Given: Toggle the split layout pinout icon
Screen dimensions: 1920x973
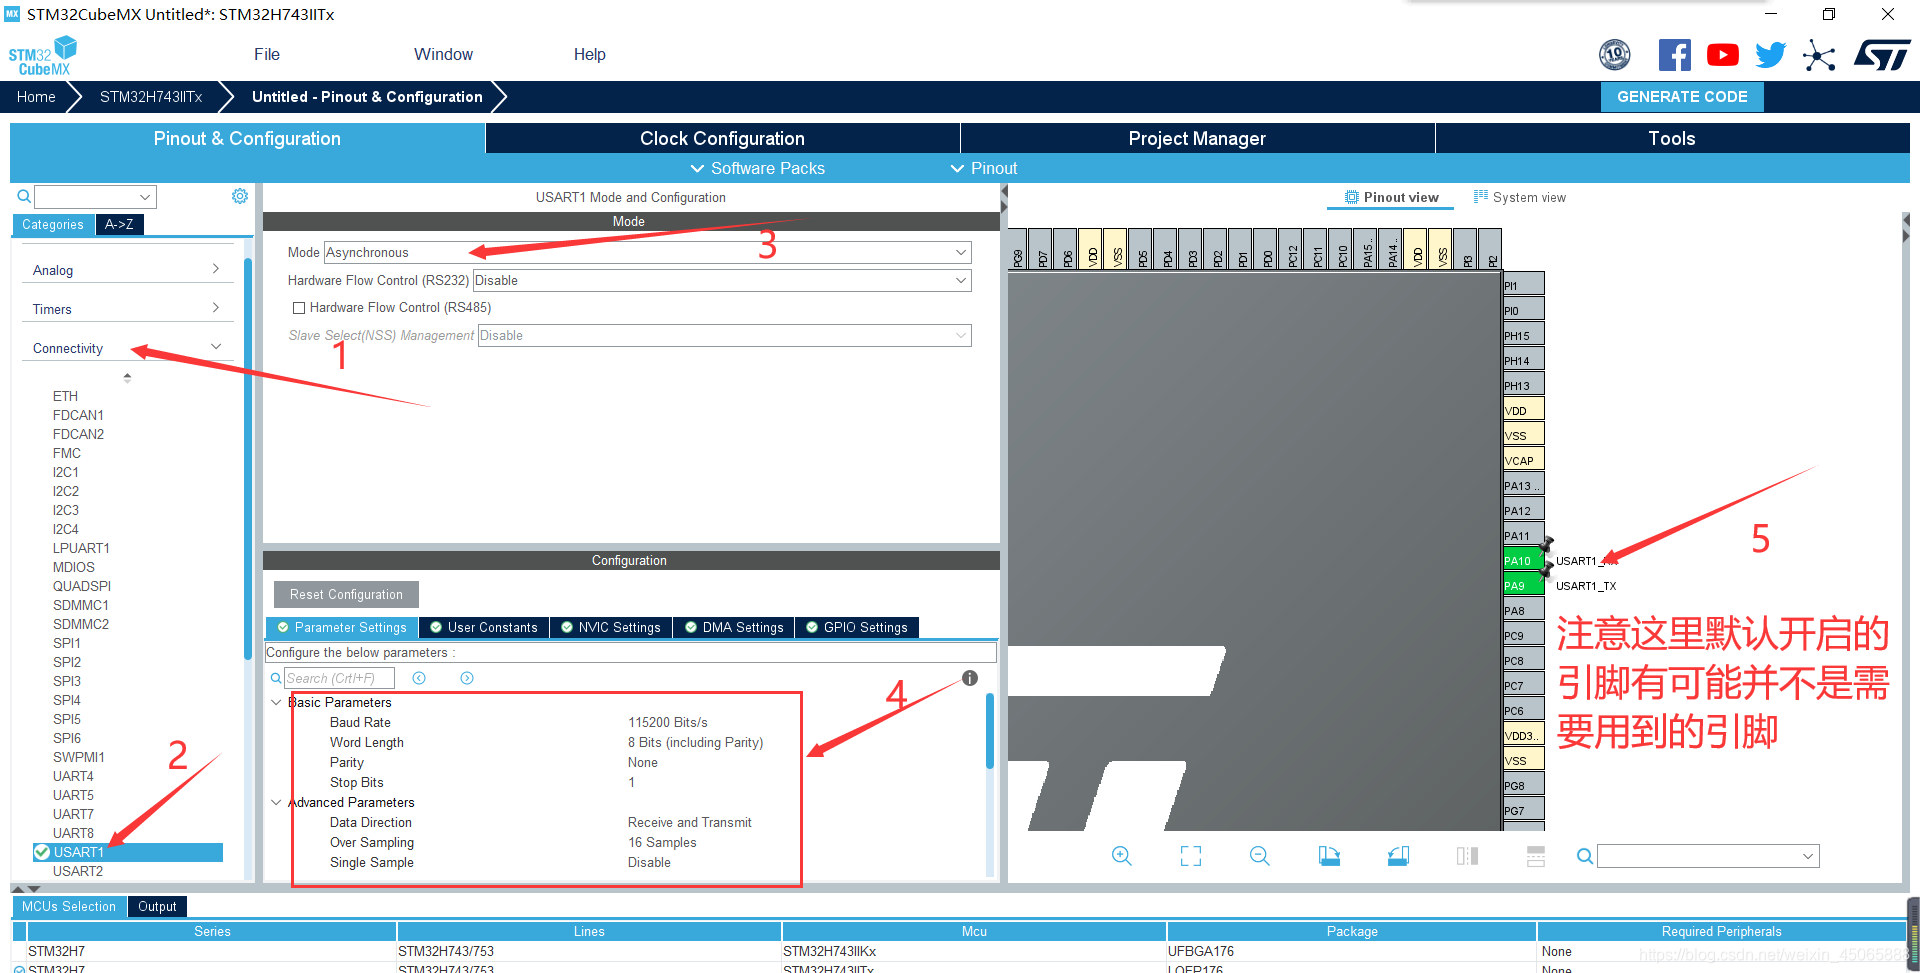Looking at the screenshot, I should [x=1467, y=856].
